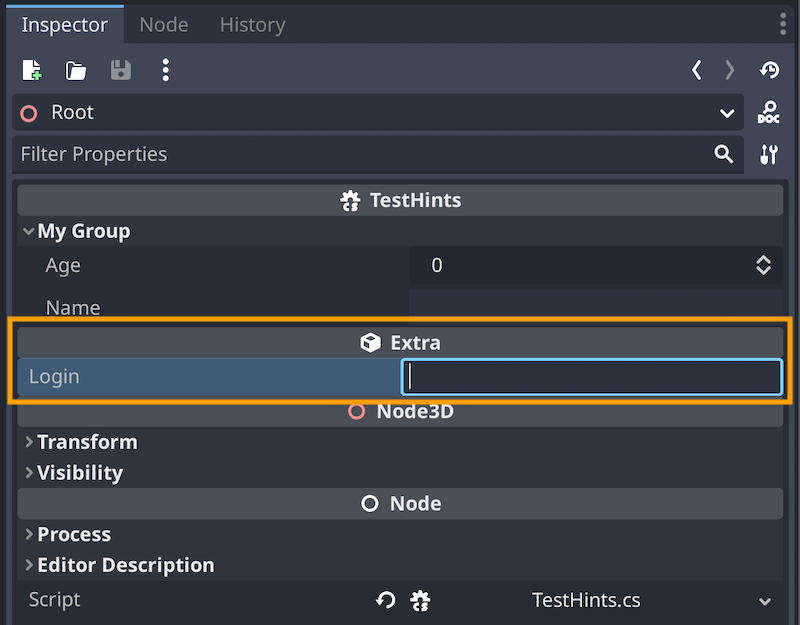Open the Root node selector dropdown
Viewport: 800px width, 625px height.
pos(378,112)
